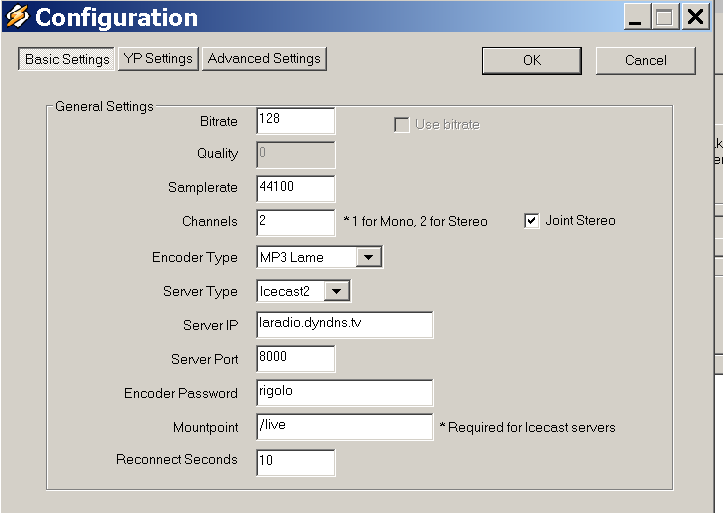The image size is (723, 513).
Task: Minimize the Configuration dialog
Action: [x=637, y=17]
